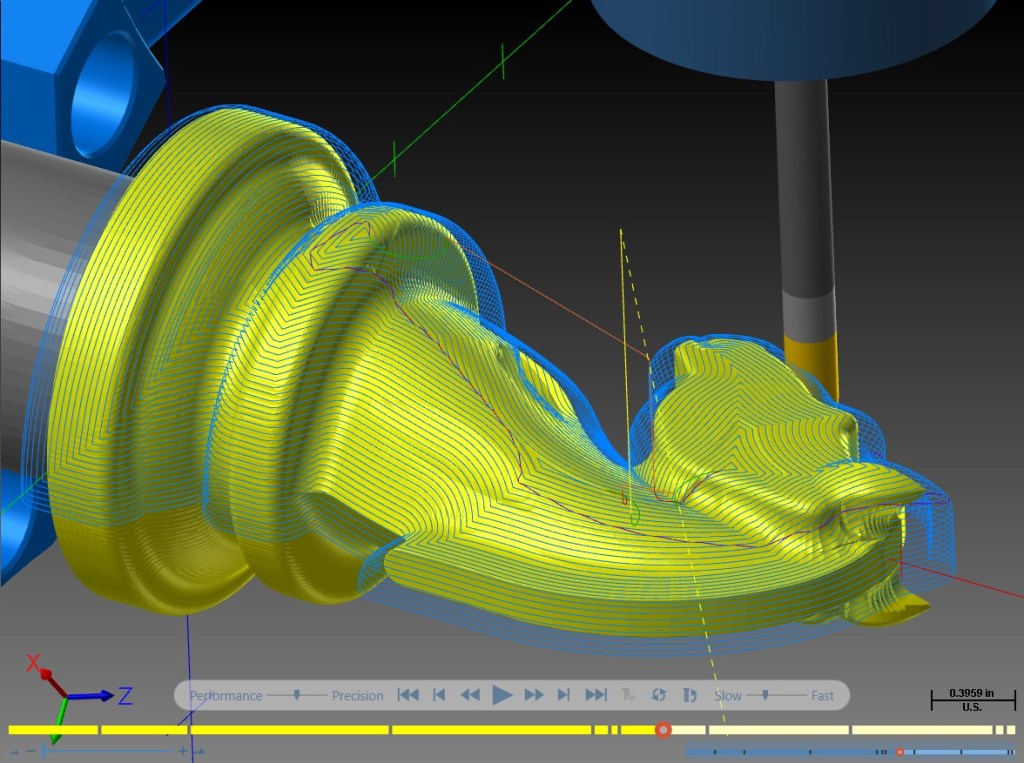Step forward one move

[x=564, y=695]
